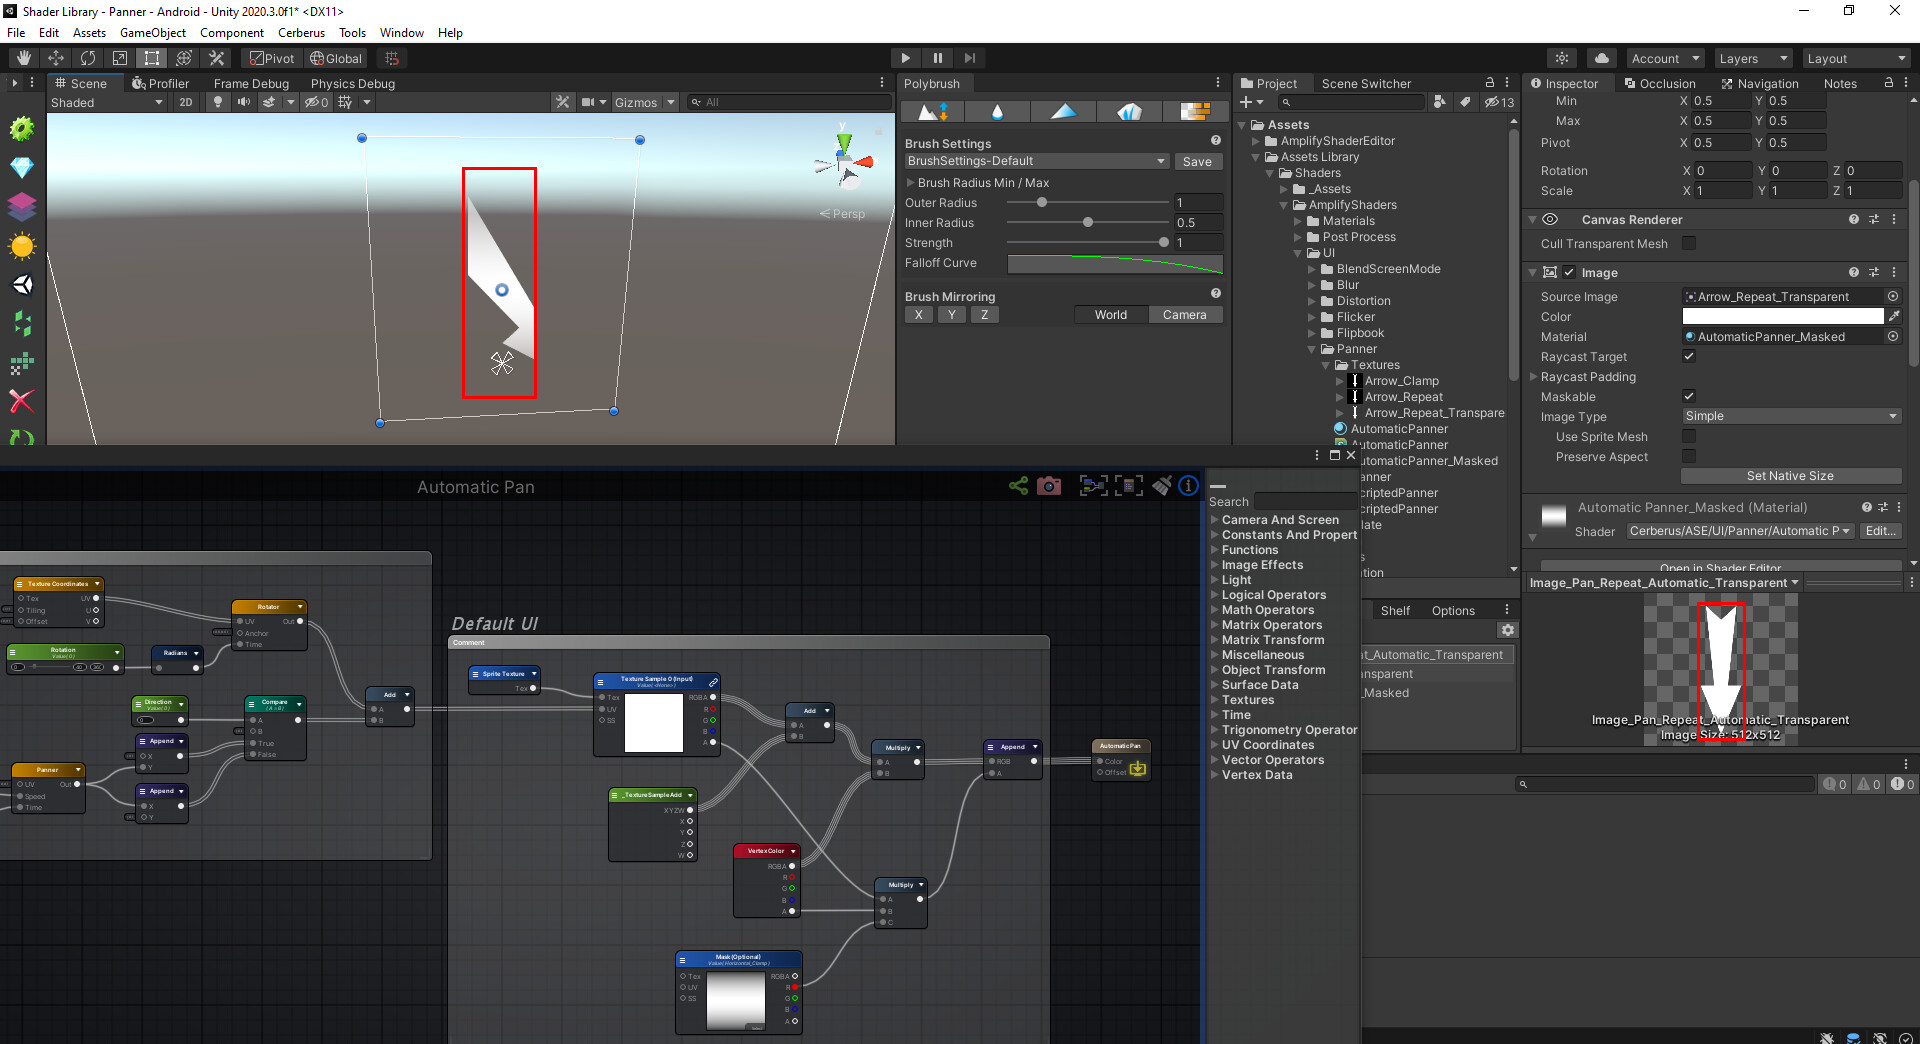Open the Cerberus menu

[301, 32]
